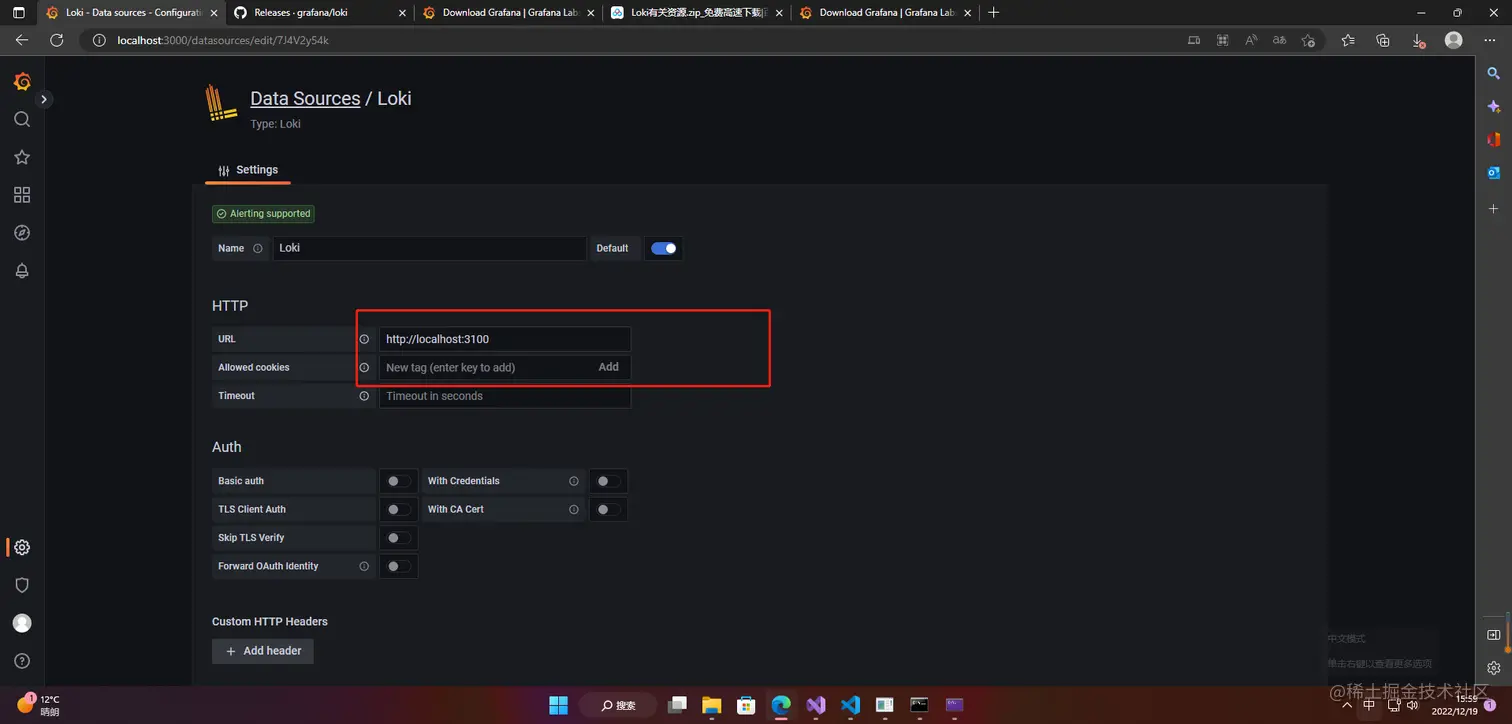This screenshot has height=724, width=1512.
Task: Open the Grafana home logo
Action: (22, 82)
